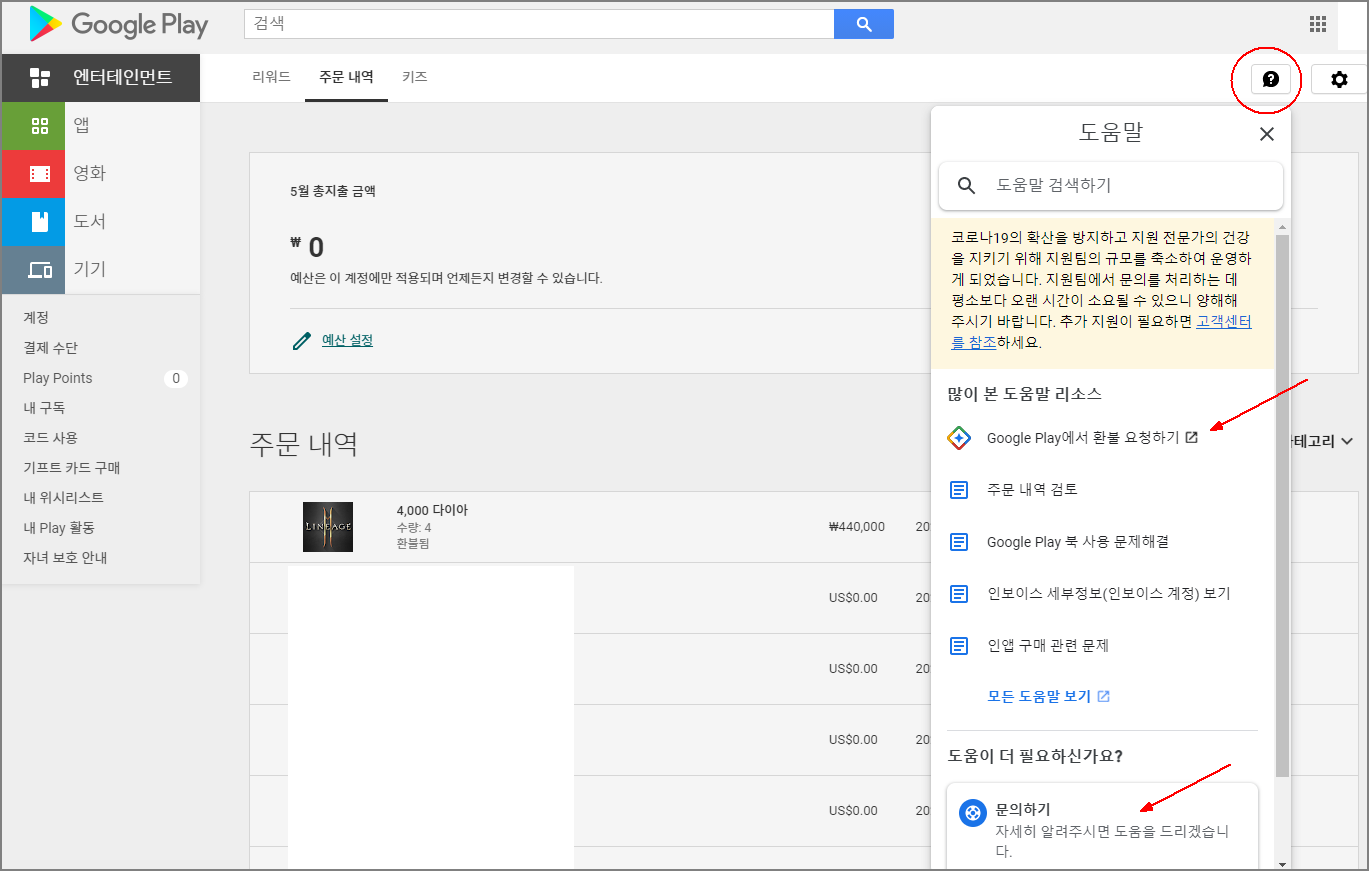
Task: Open 내 Play 활동 in the sidebar
Action: [x=59, y=528]
